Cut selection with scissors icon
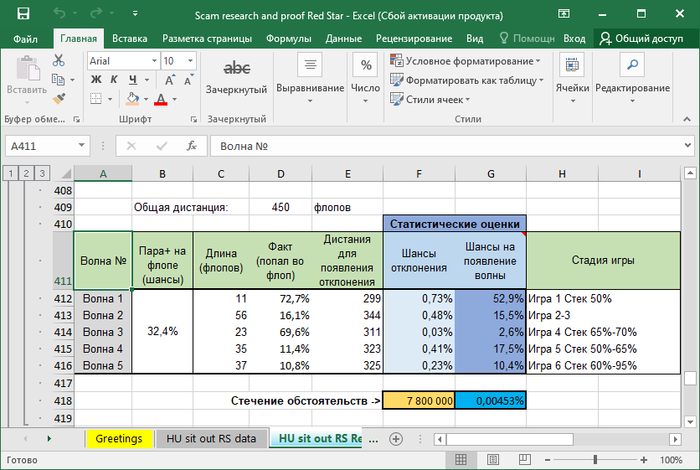This screenshot has height=470, width=700. (58, 61)
